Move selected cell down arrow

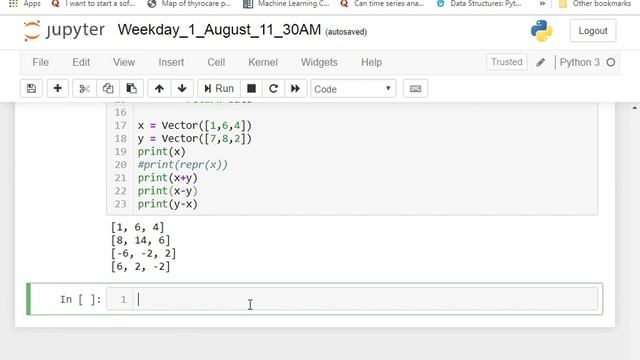182,89
